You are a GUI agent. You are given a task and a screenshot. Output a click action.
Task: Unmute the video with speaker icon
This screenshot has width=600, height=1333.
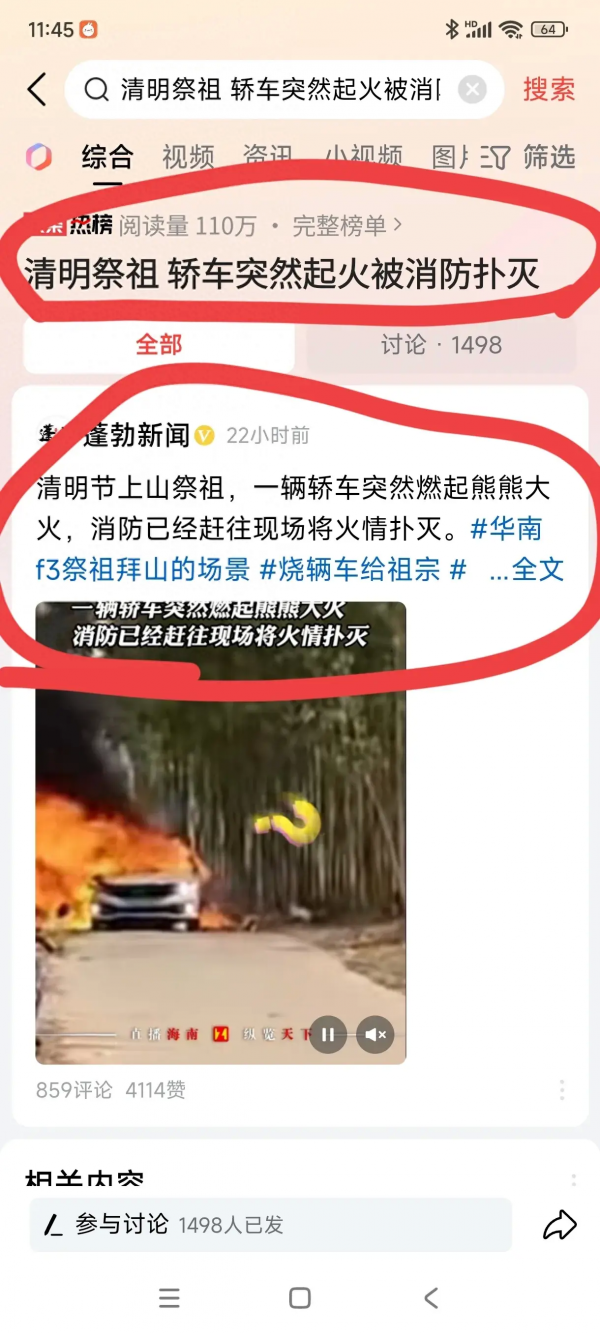(x=376, y=1035)
